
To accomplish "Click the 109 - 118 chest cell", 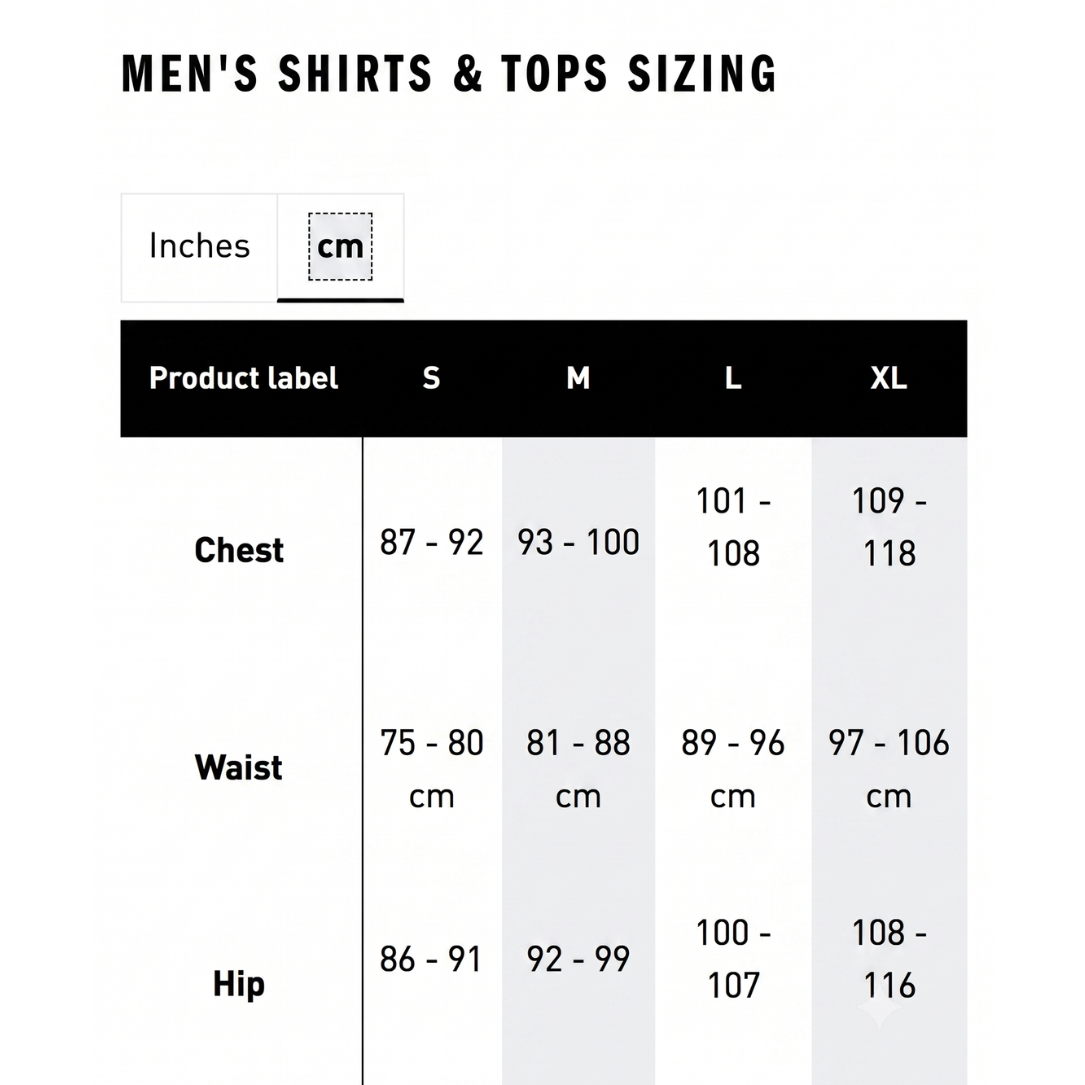I will (889, 527).
